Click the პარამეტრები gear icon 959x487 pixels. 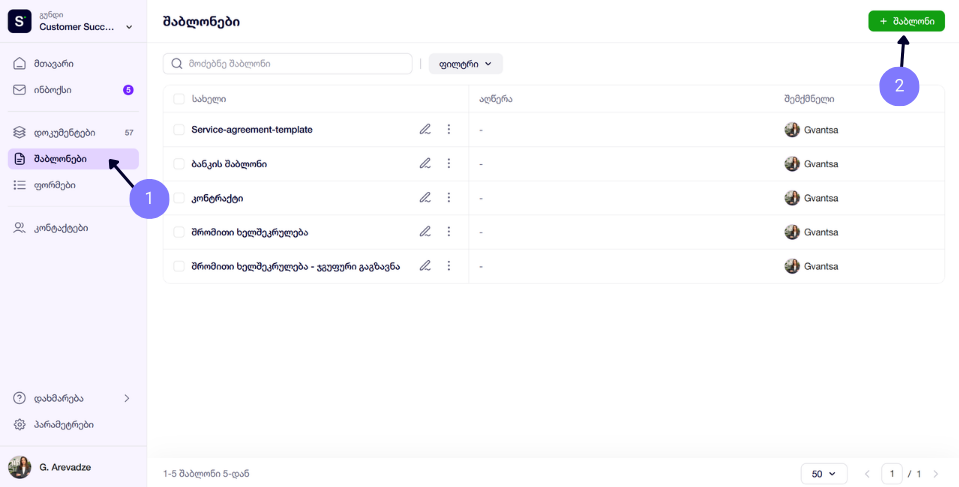click(20, 425)
